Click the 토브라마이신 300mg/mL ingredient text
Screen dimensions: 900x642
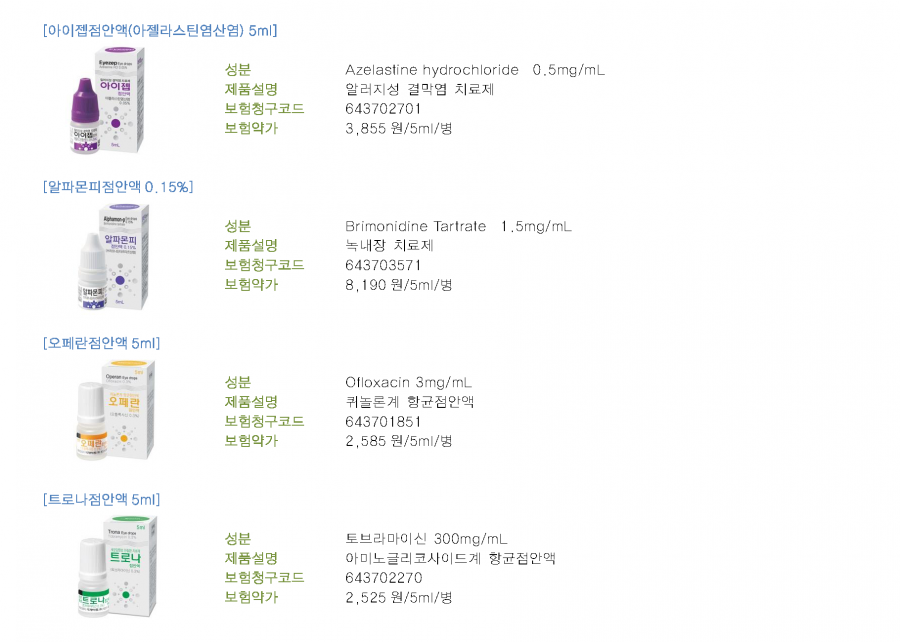coord(426,539)
